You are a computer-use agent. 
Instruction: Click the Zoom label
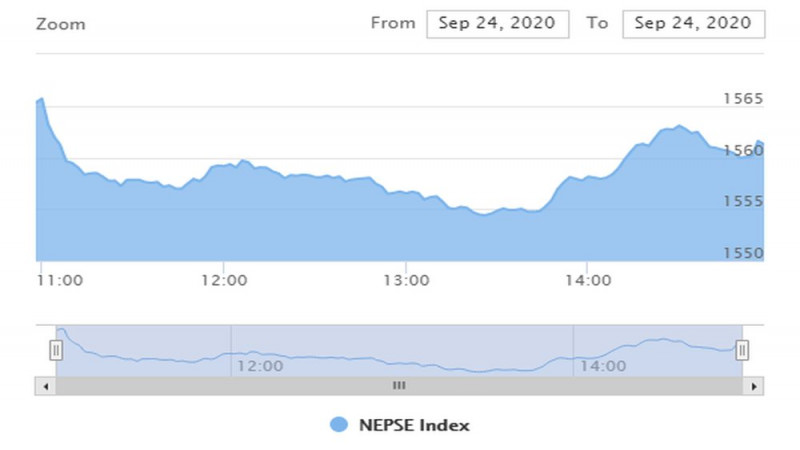tap(61, 24)
